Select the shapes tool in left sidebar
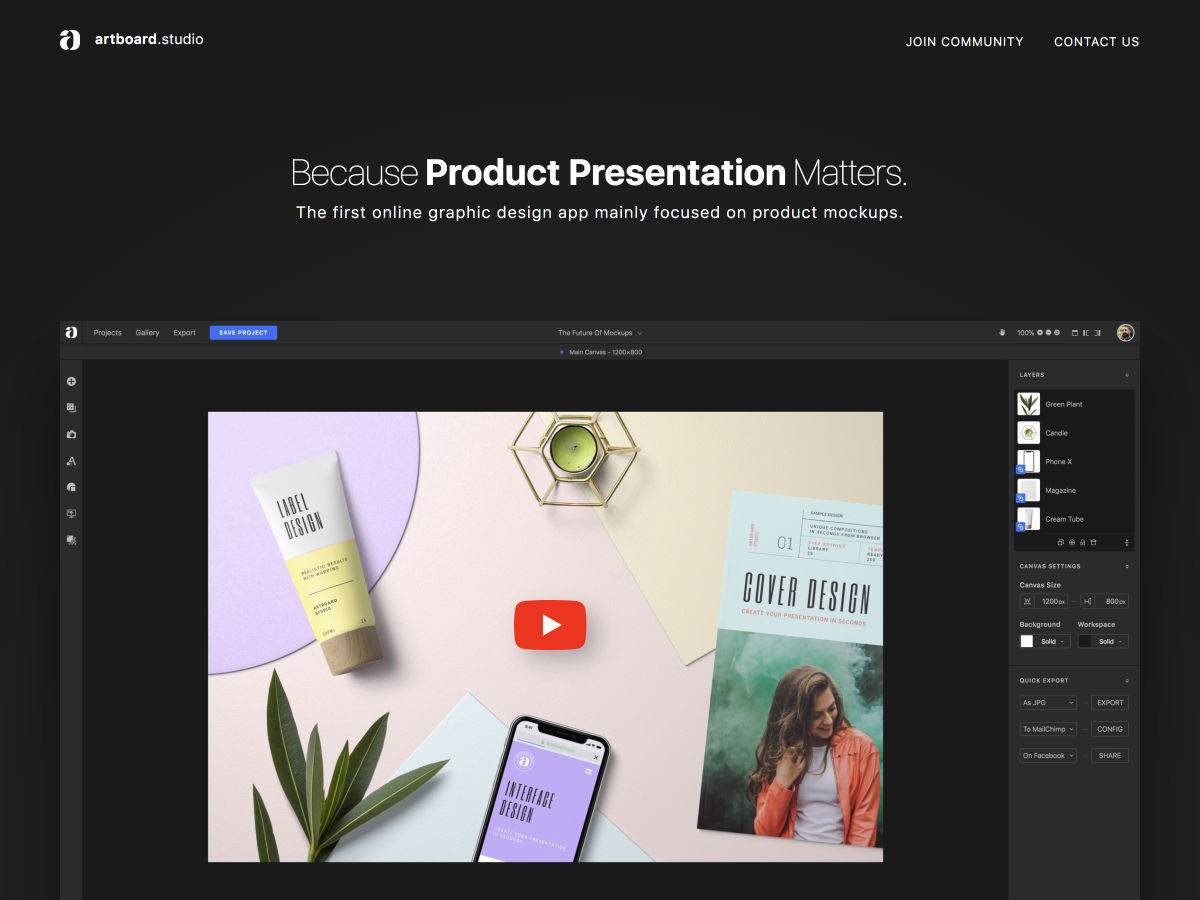The image size is (1200, 900). click(x=71, y=487)
